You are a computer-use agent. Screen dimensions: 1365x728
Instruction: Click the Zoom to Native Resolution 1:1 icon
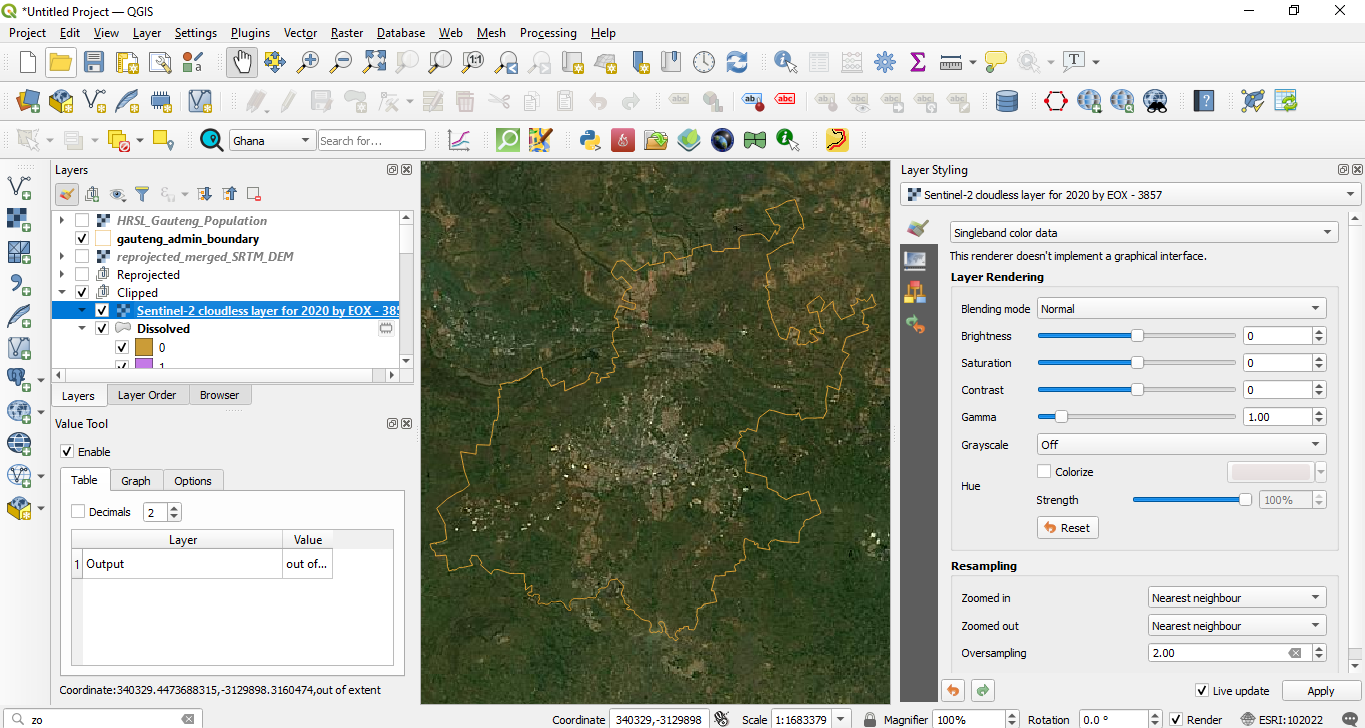click(x=473, y=62)
